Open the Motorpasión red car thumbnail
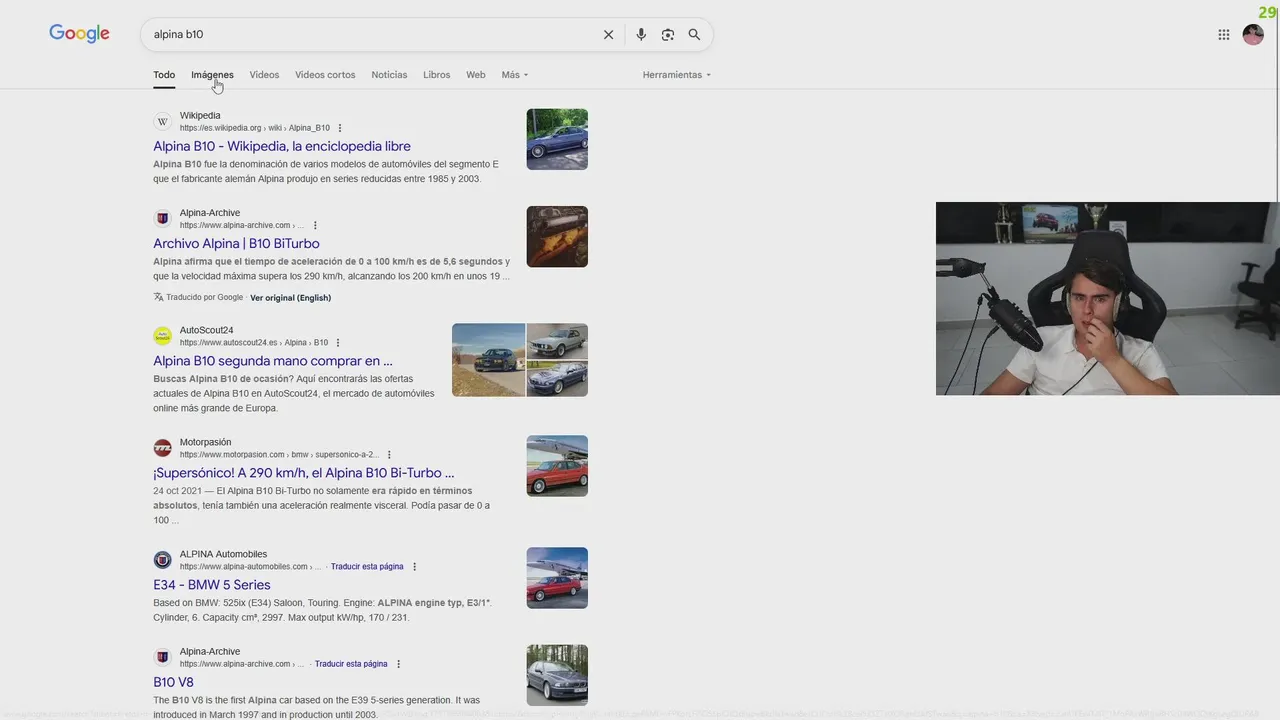The height and width of the screenshot is (720, 1280). 557,466
